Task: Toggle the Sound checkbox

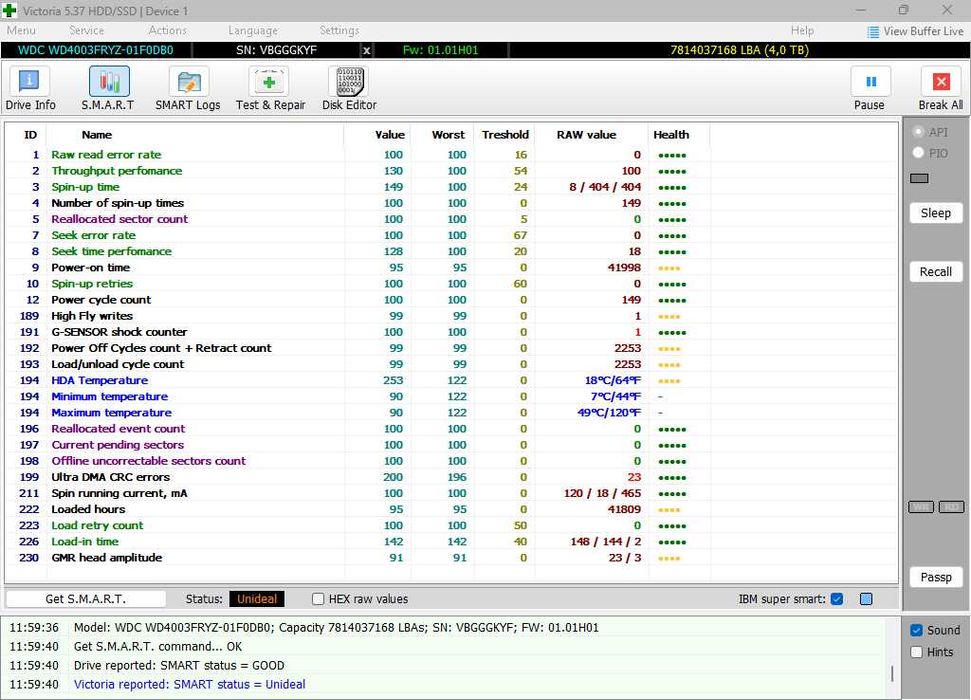Action: pos(917,631)
